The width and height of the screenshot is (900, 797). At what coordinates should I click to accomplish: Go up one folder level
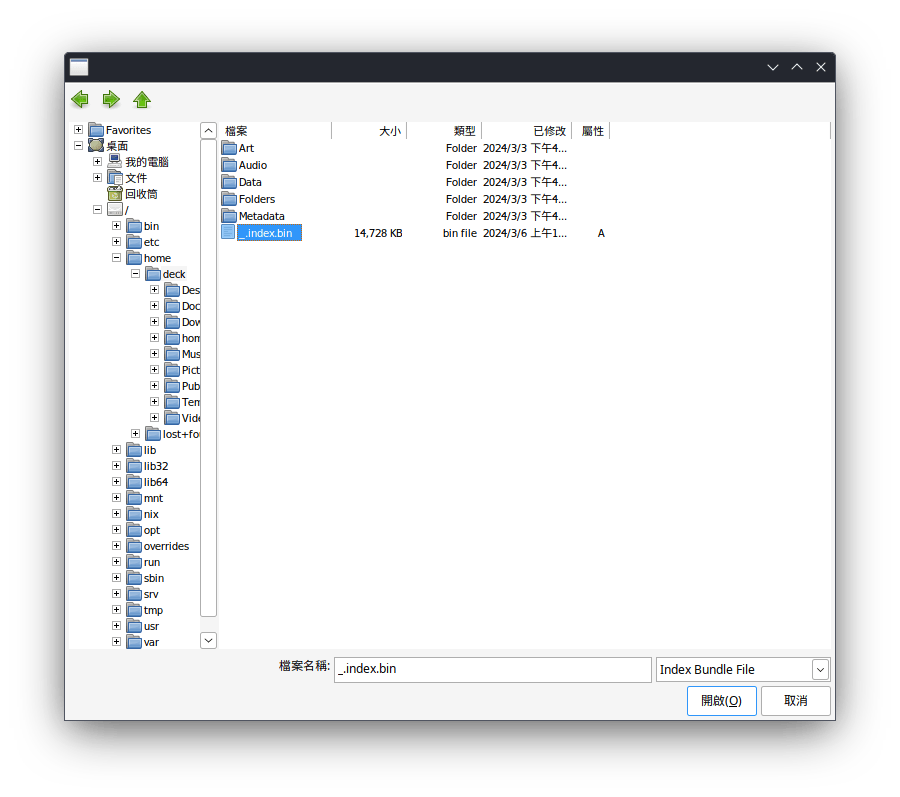point(142,99)
